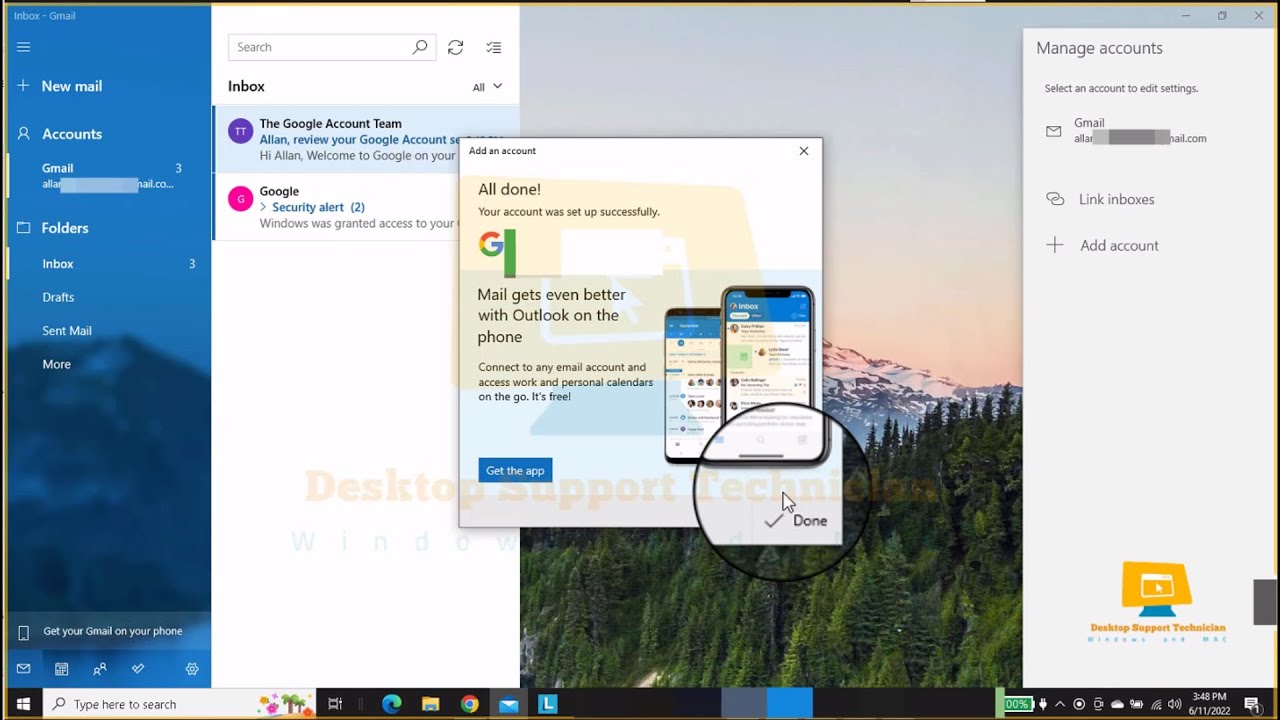Enter selection mode icon
The image size is (1280, 720).
pos(494,47)
